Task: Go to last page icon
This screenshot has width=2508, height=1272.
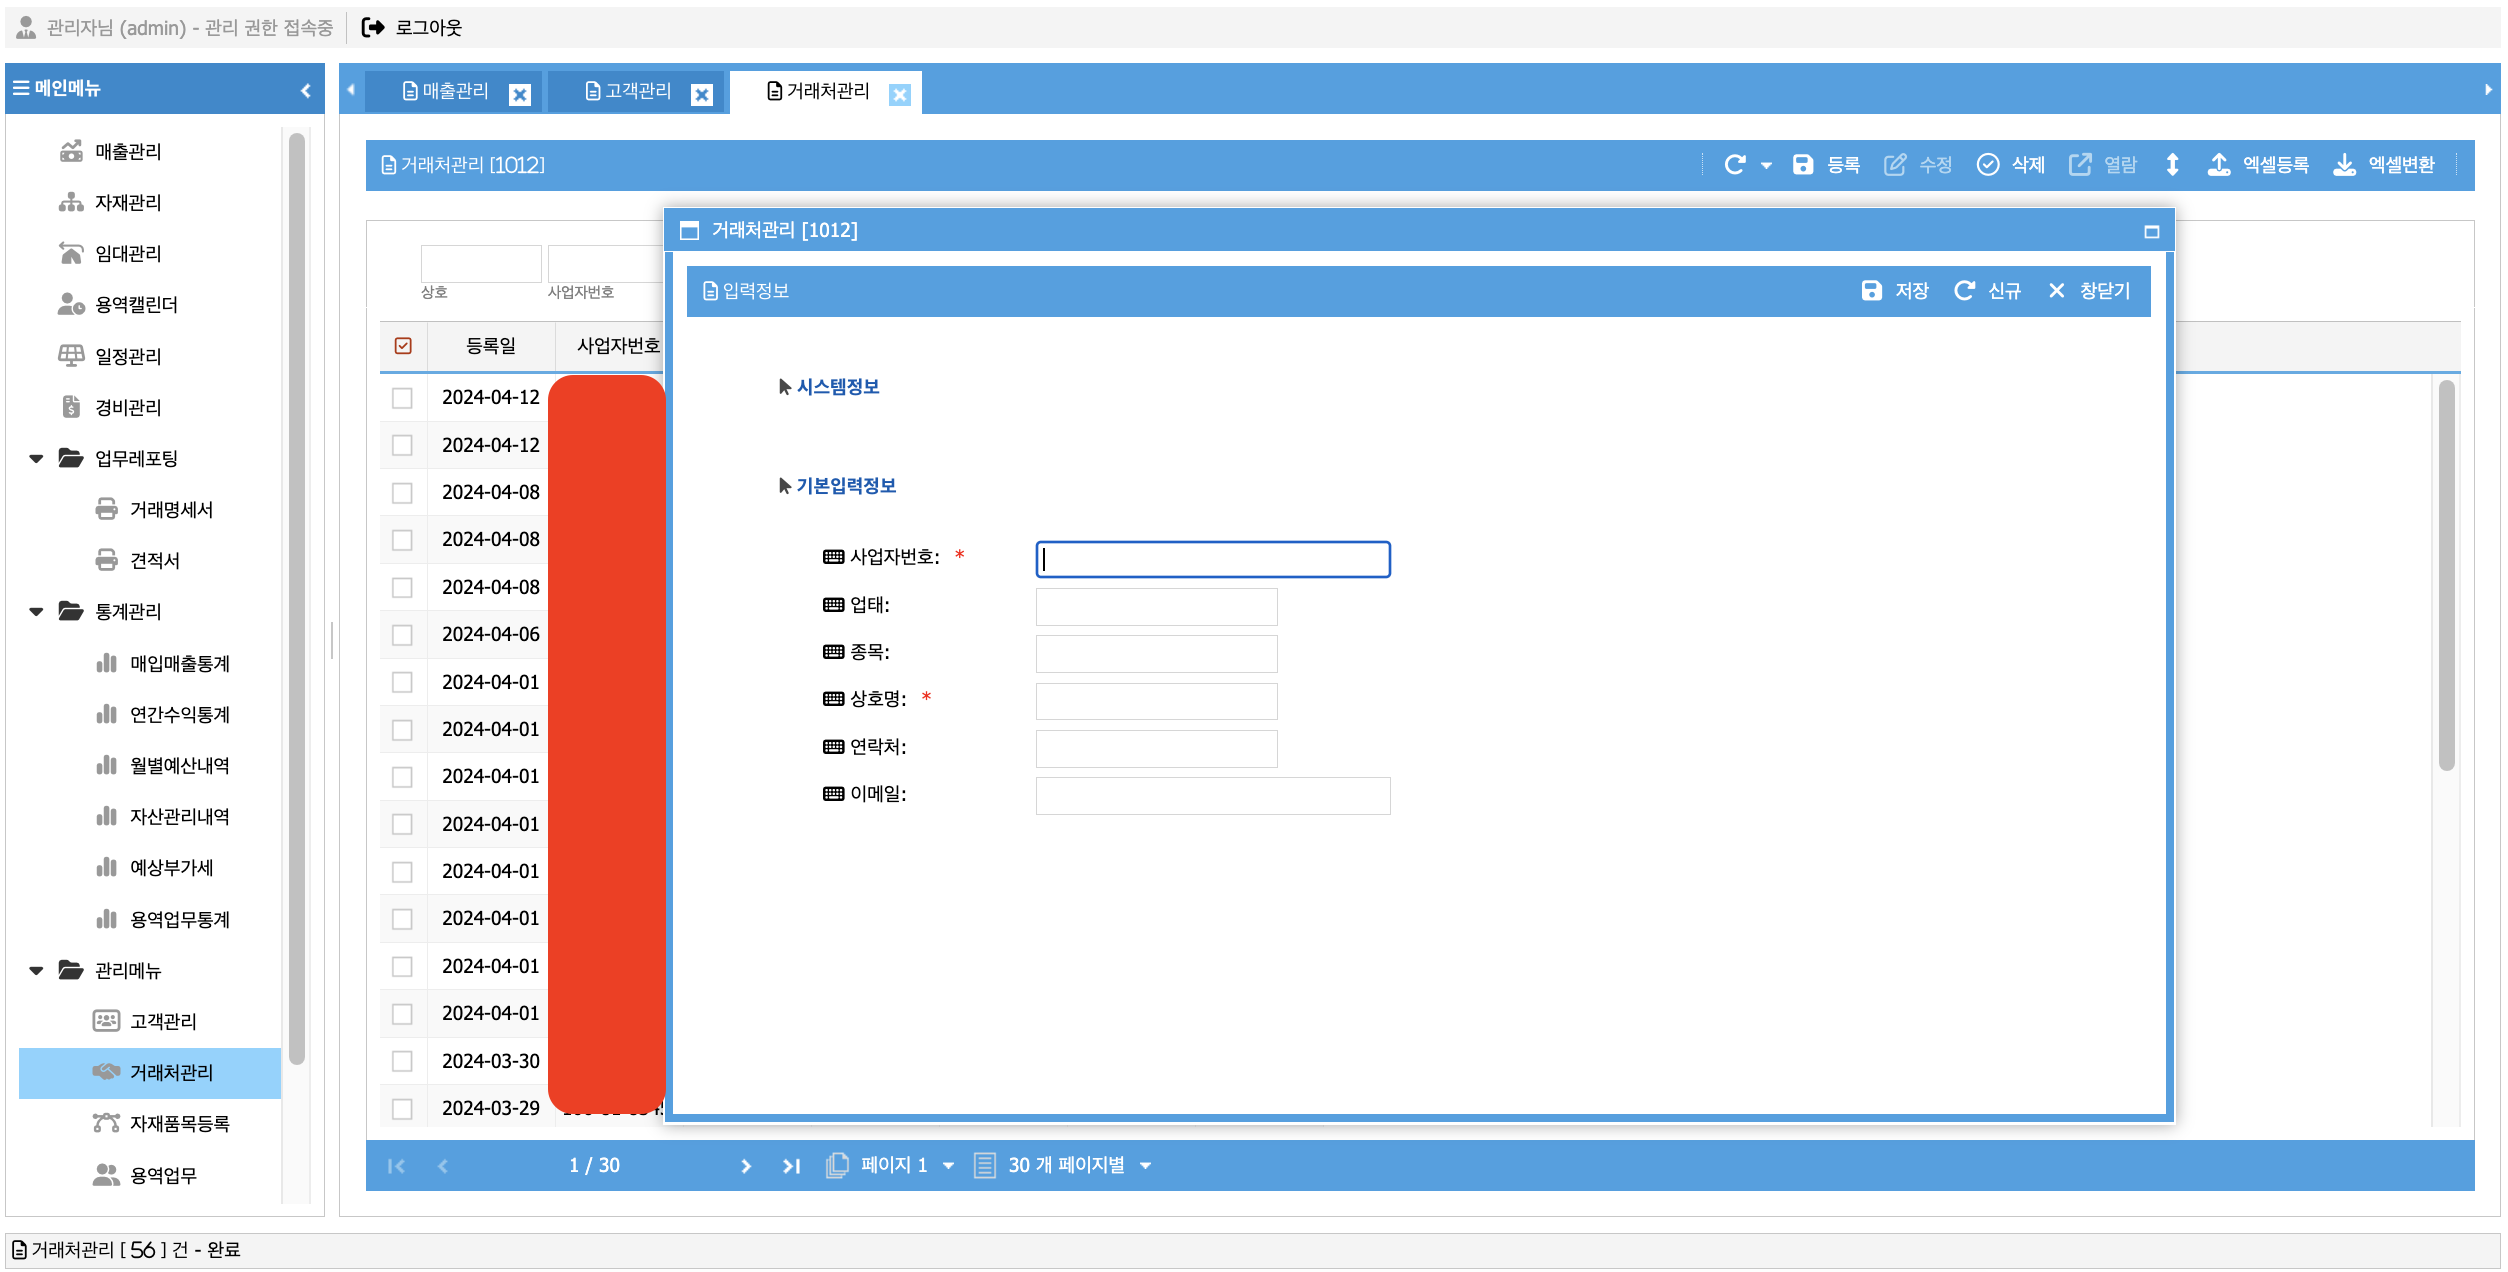Action: [791, 1166]
